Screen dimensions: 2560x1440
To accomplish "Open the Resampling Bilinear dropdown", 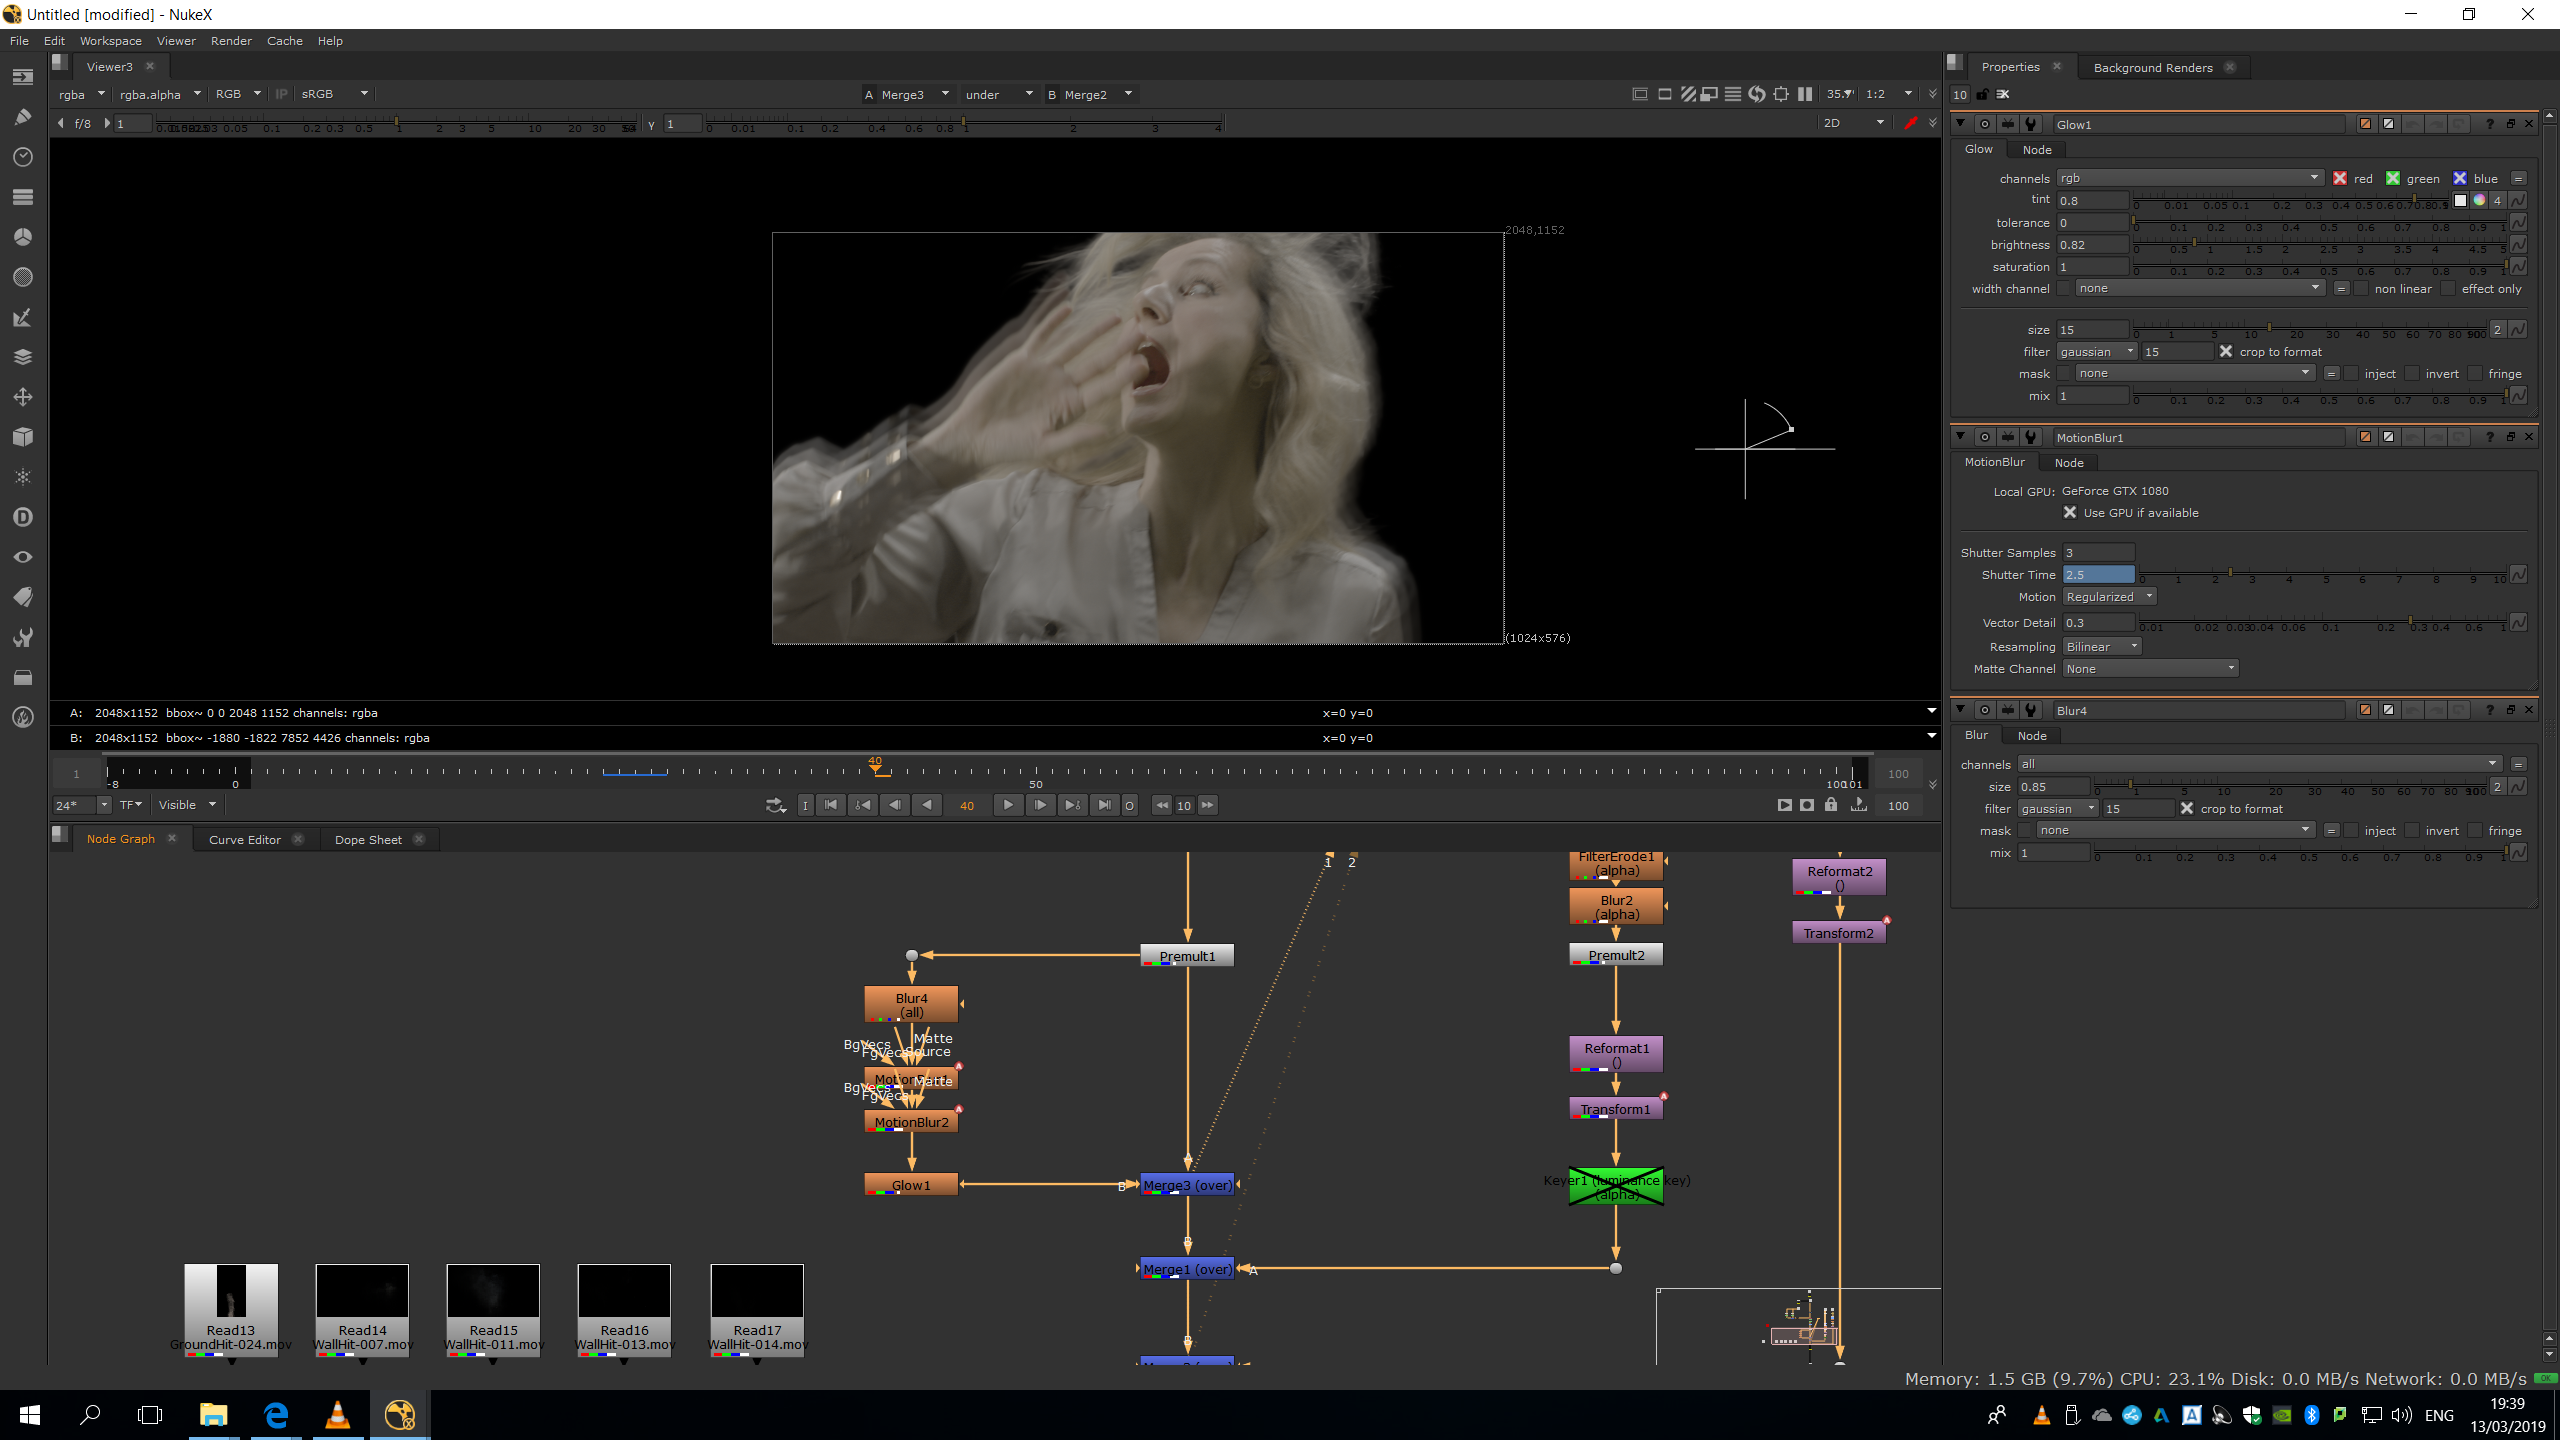I will [2101, 647].
